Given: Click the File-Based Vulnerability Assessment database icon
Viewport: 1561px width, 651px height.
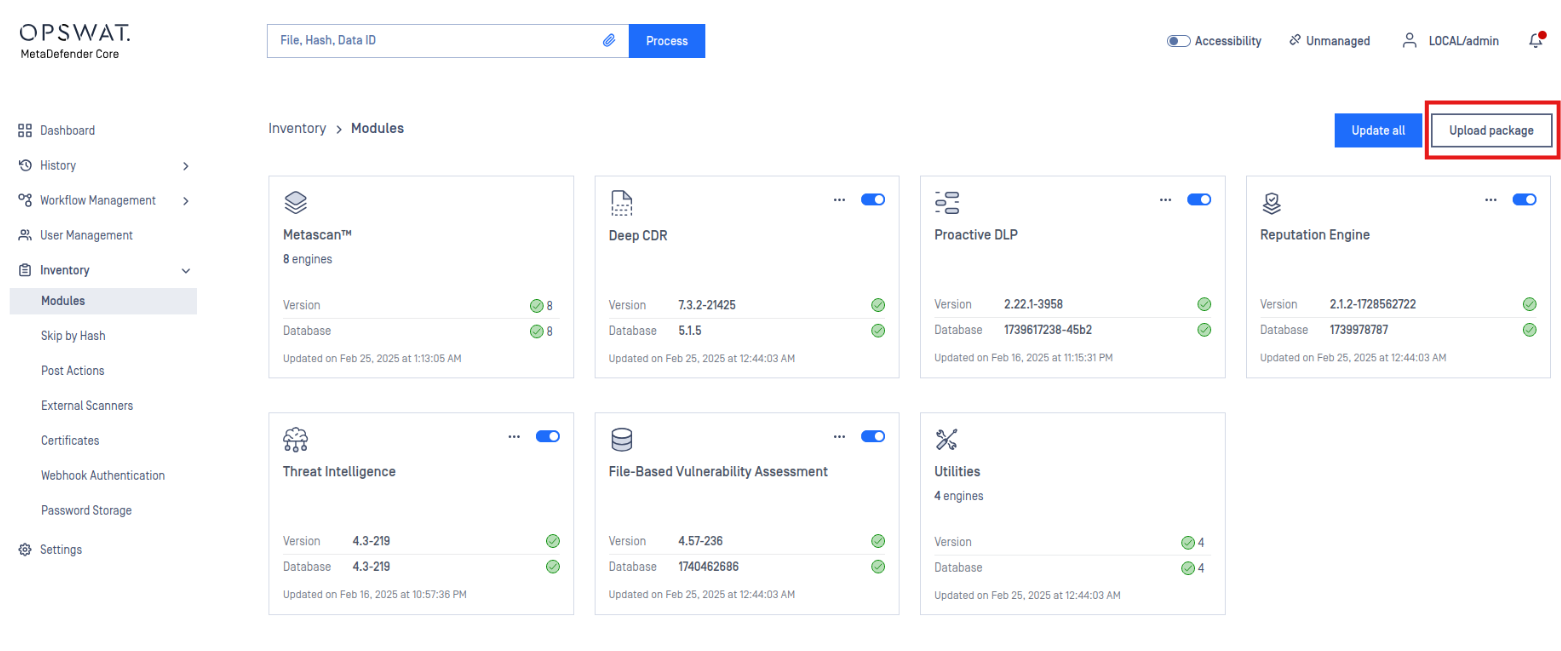Looking at the screenshot, I should [x=621, y=439].
